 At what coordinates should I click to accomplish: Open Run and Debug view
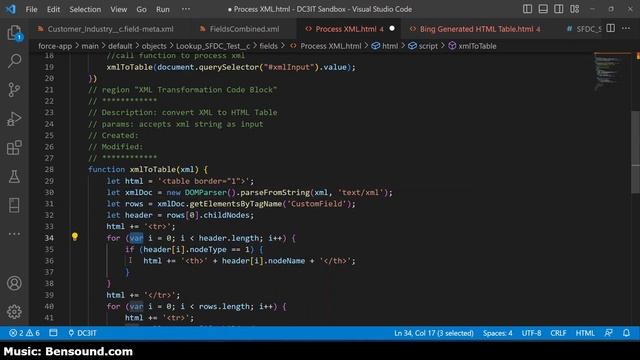point(14,119)
